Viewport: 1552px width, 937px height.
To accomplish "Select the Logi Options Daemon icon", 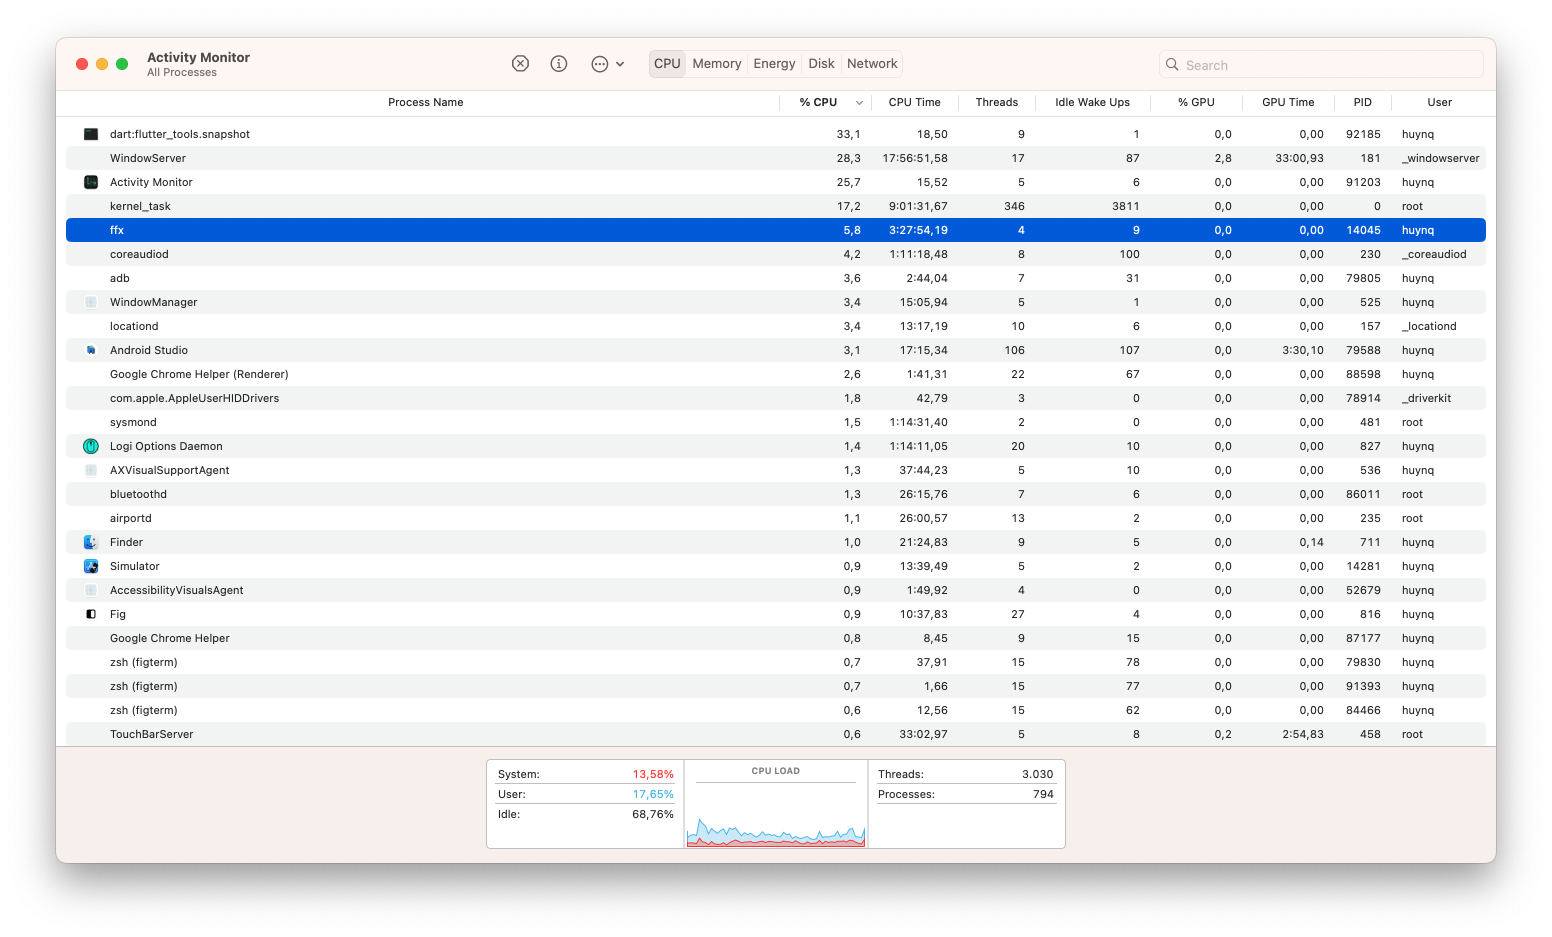I will (90, 446).
